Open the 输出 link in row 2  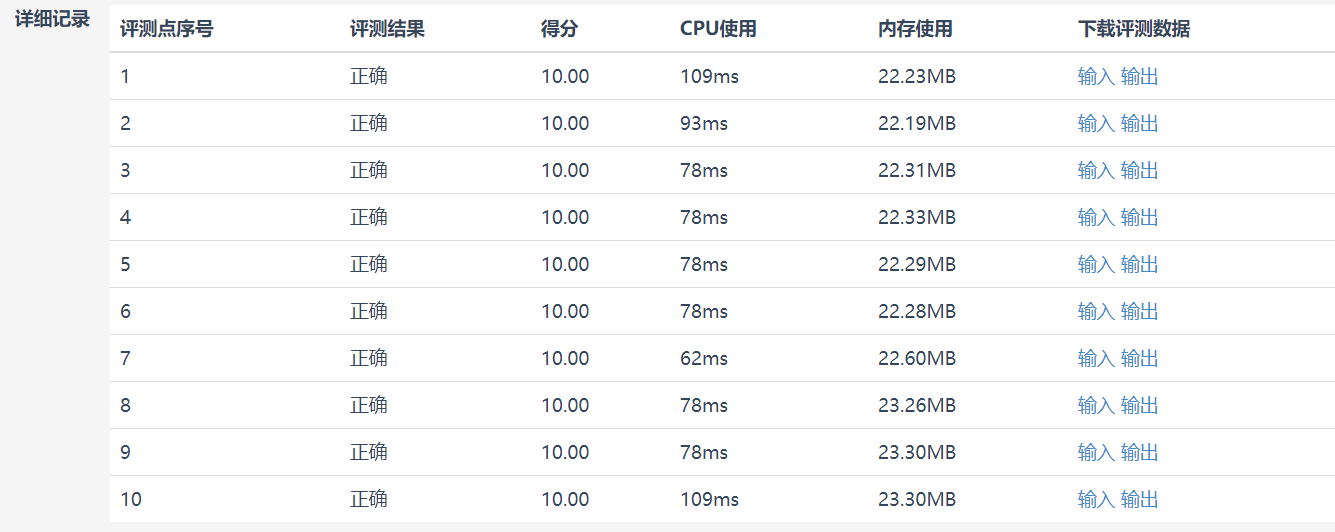click(x=1139, y=123)
